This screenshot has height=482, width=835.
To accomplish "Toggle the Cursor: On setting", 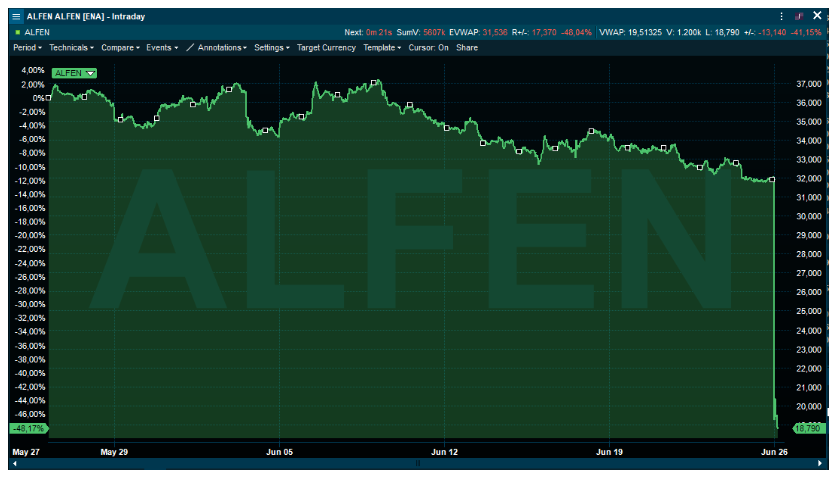I will 428,47.
